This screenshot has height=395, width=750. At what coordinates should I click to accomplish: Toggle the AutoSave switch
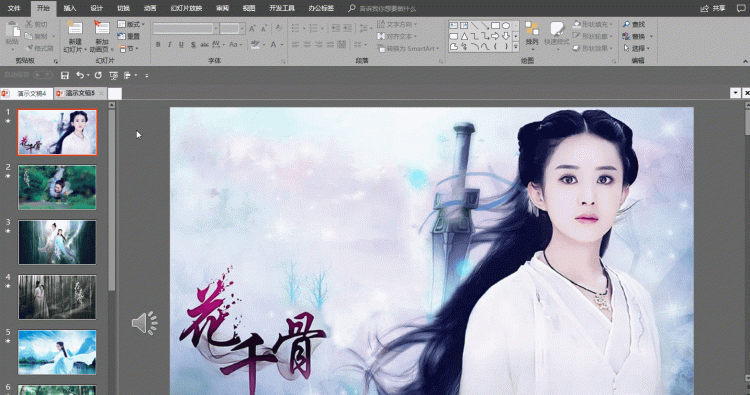(43, 75)
